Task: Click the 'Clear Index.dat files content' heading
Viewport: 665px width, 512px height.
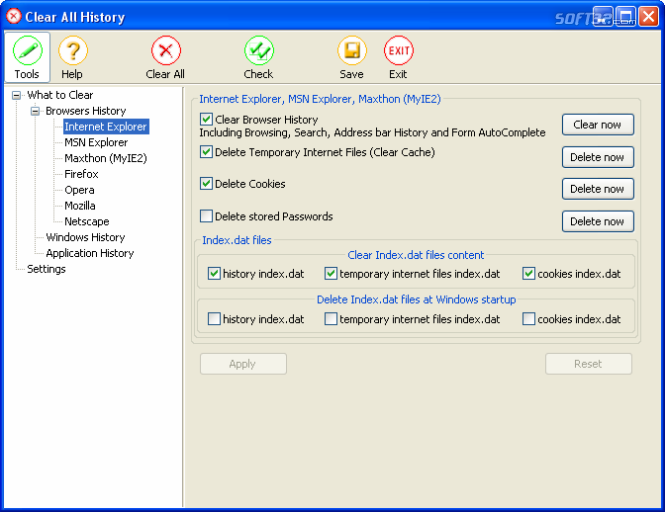Action: pos(416,255)
